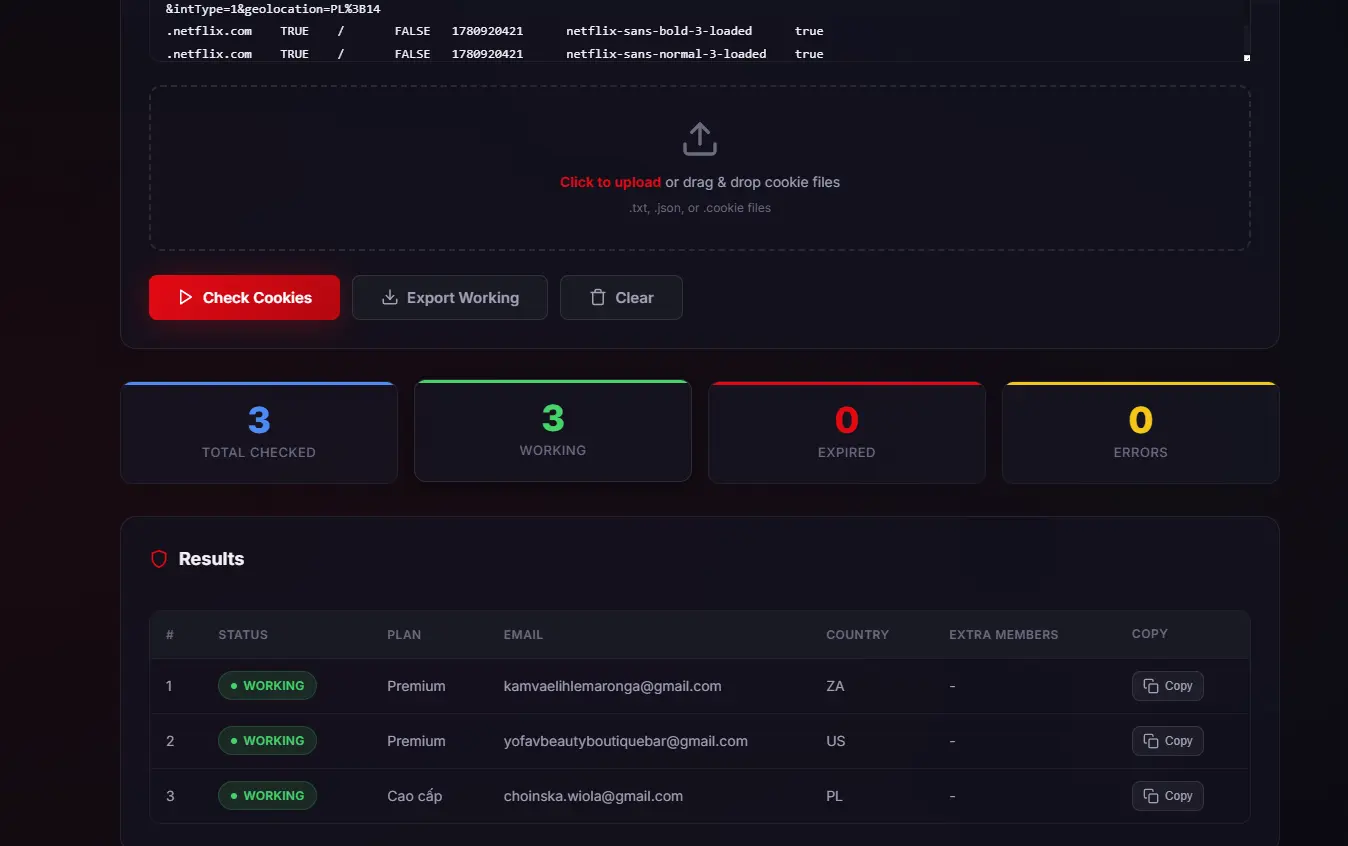
Task: Click the Clear button
Action: tap(621, 298)
